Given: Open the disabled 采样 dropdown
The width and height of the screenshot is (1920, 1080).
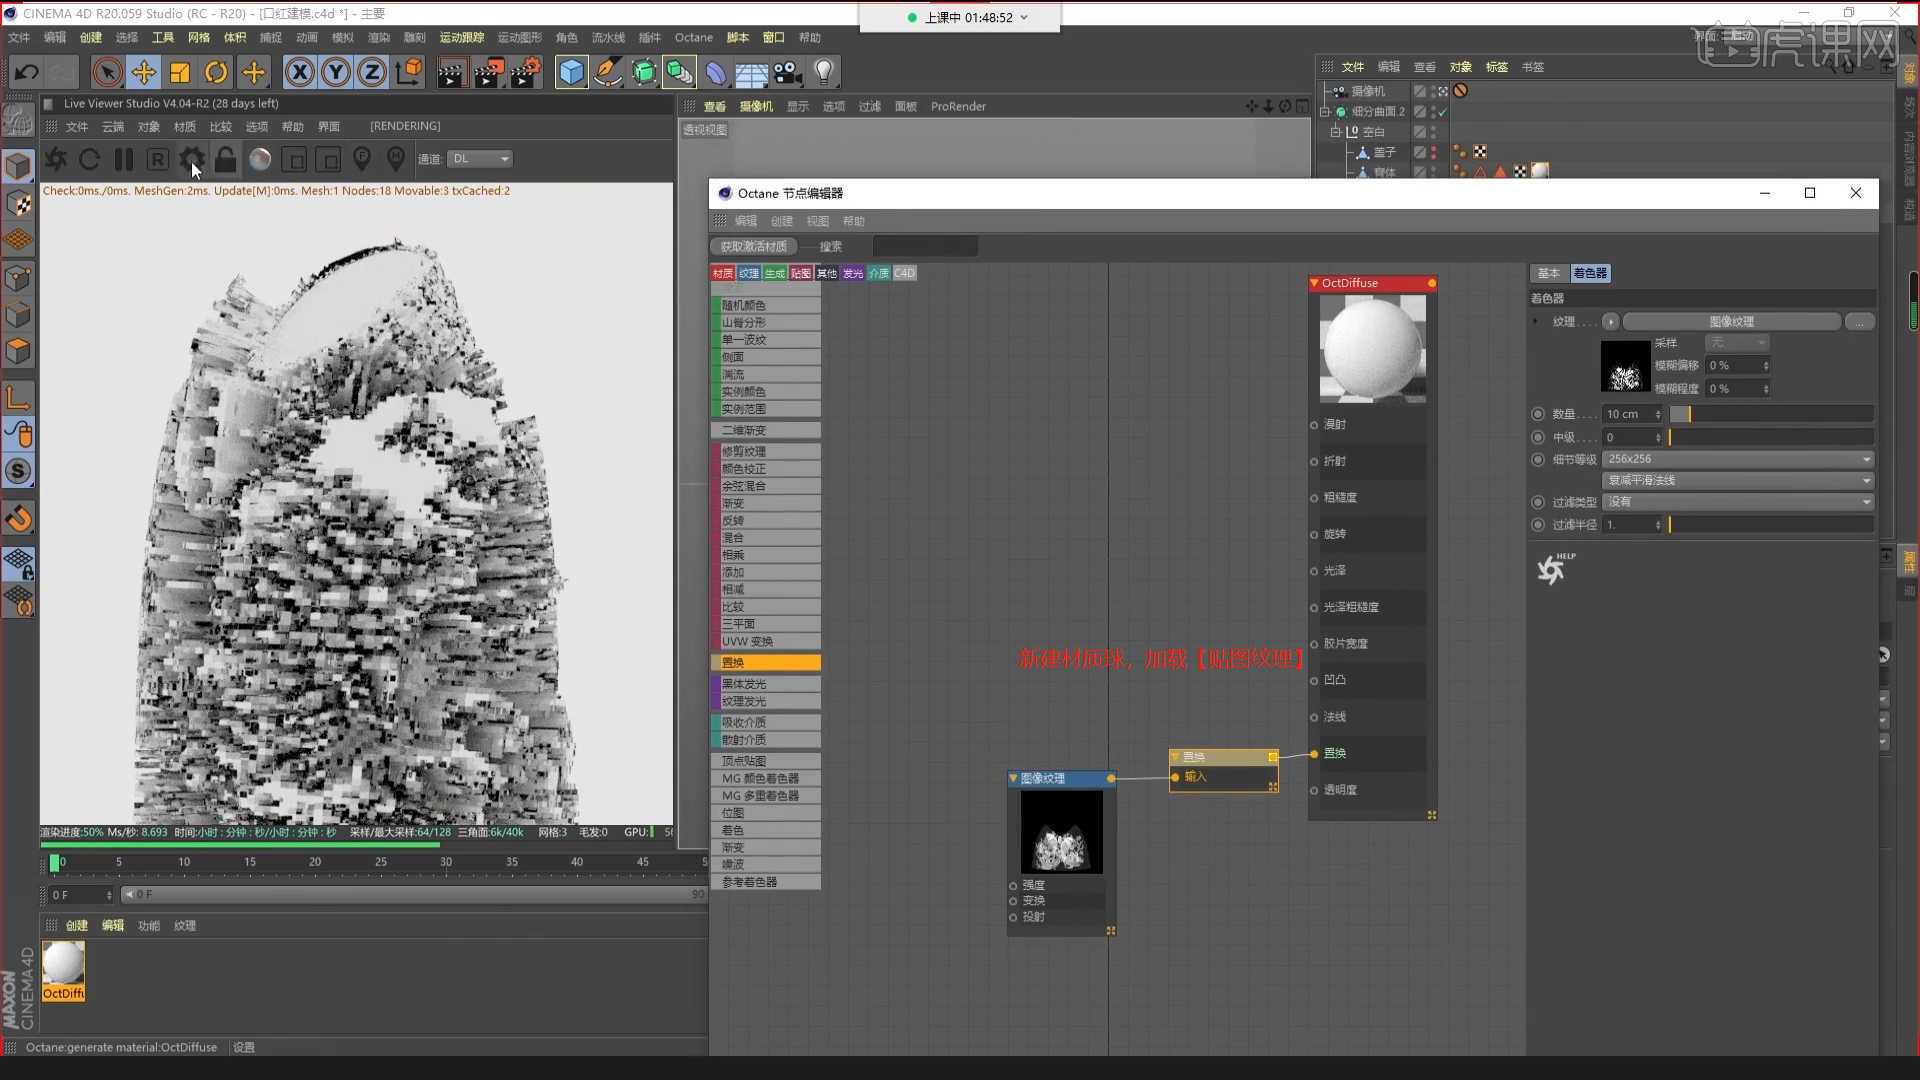Looking at the screenshot, I should point(1737,343).
